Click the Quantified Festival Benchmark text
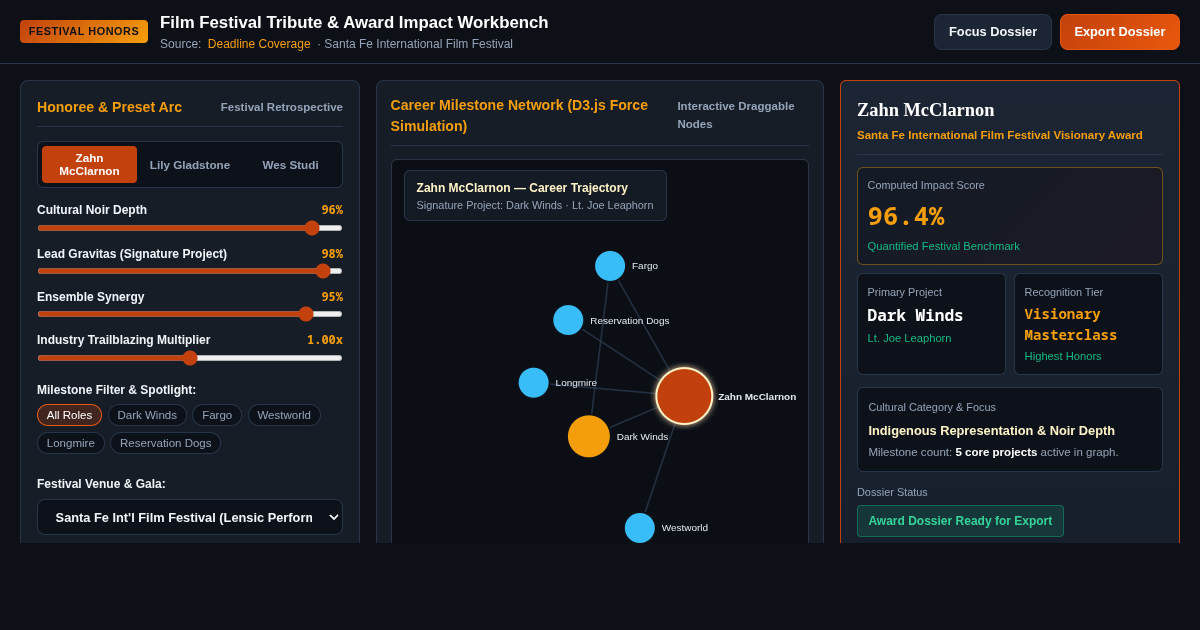1200x630 pixels. 944,246
